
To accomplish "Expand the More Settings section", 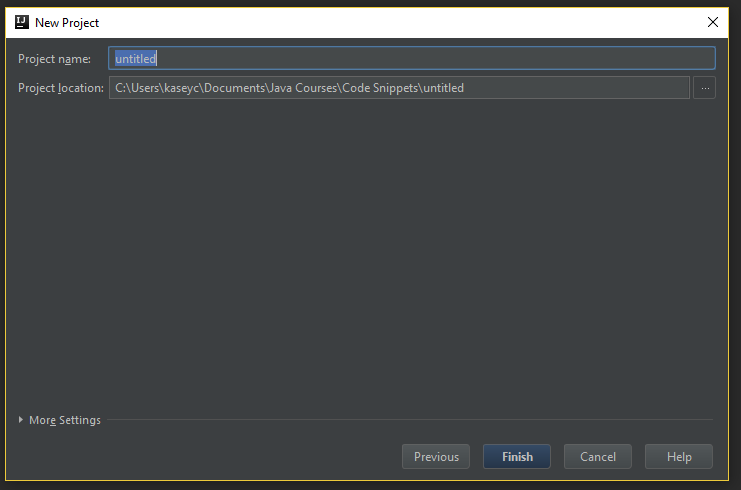I will [60, 420].
